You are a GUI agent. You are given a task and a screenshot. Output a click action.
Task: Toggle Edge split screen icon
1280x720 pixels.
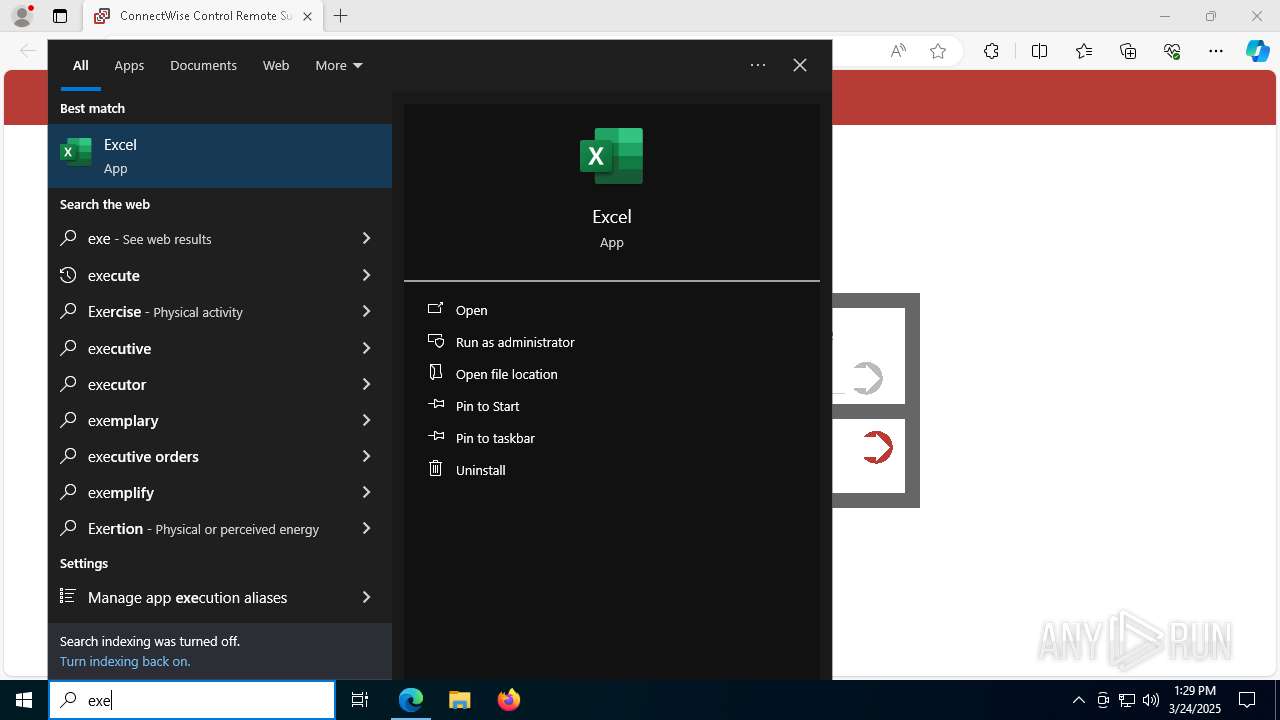(1039, 51)
